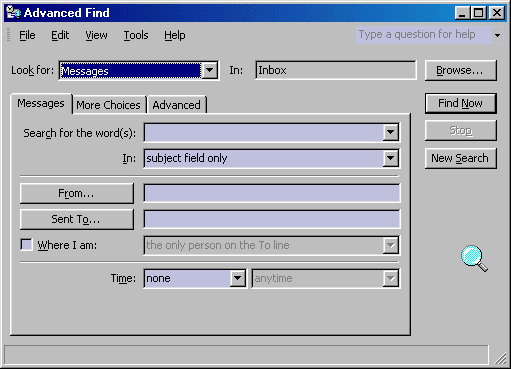Switch to the Advanced tab
Screen dimensions: 511x369
tap(177, 105)
